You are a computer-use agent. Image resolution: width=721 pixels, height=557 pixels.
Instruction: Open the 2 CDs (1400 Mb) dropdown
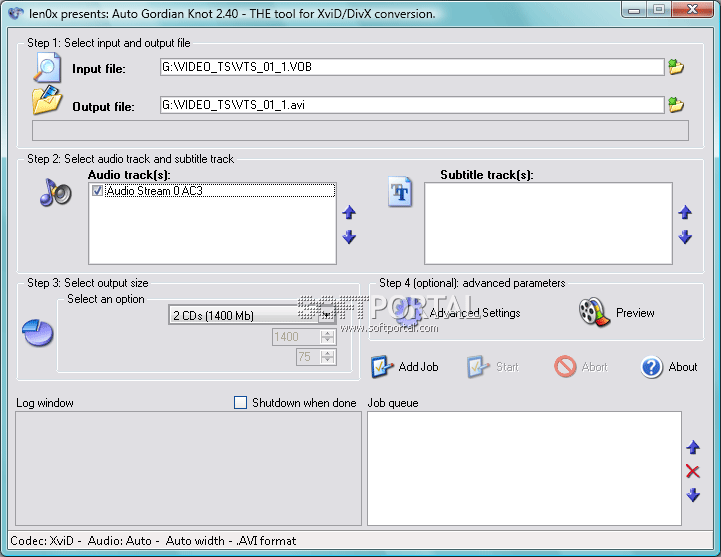(x=326, y=315)
